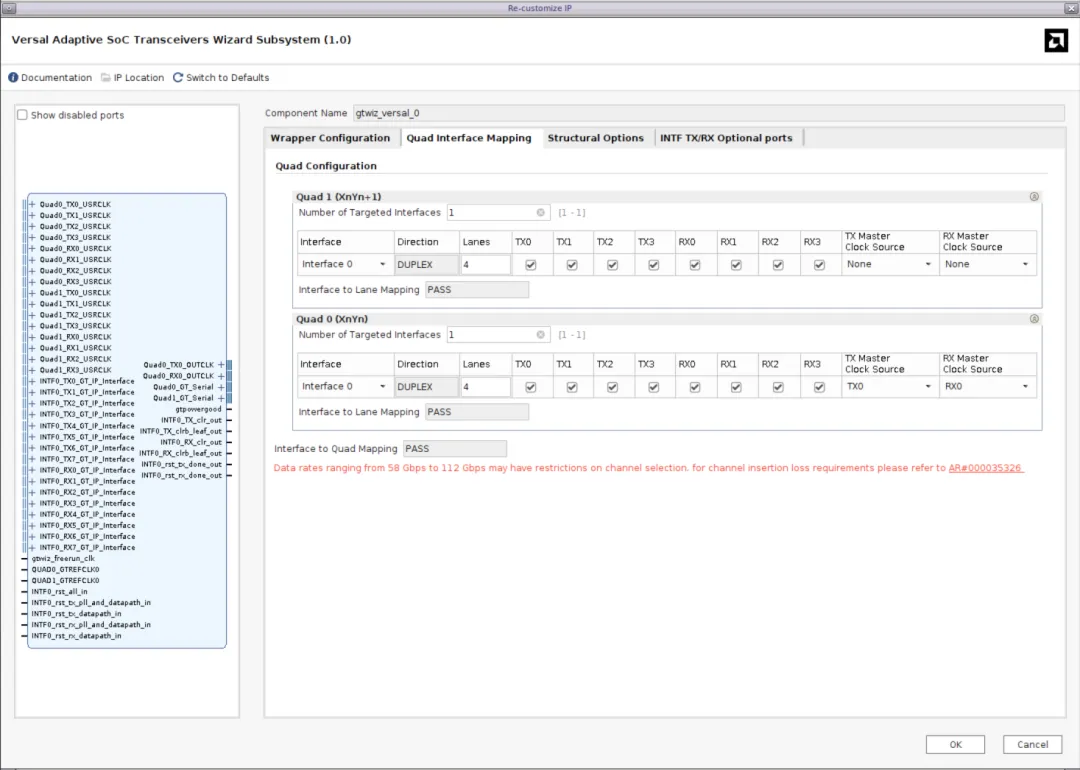This screenshot has width=1080, height=770.
Task: Open Quad 1 RX Master Clock Source dropdown
Action: [987, 264]
